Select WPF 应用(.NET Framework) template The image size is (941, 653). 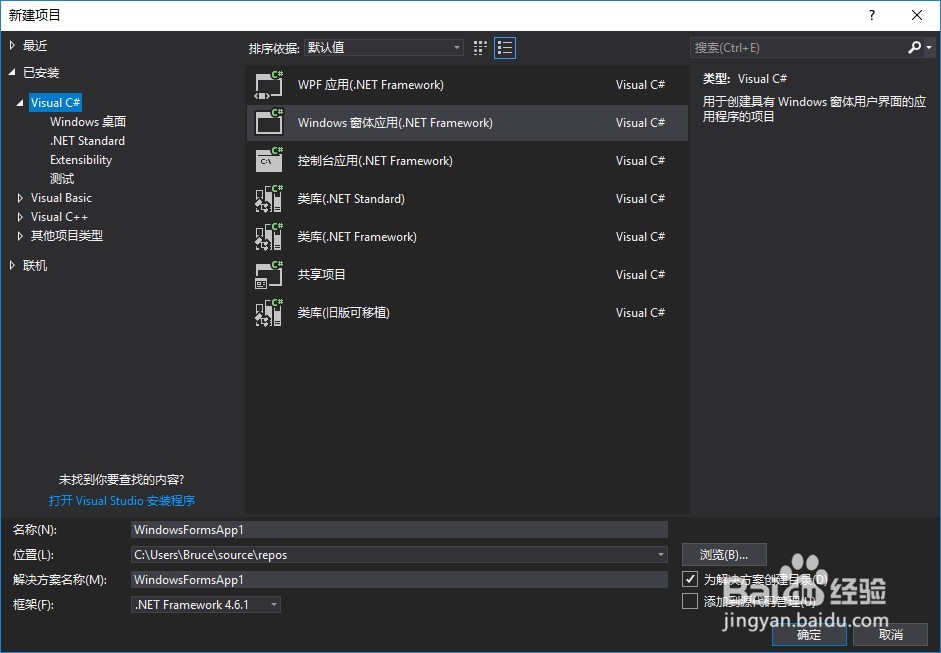[467, 85]
